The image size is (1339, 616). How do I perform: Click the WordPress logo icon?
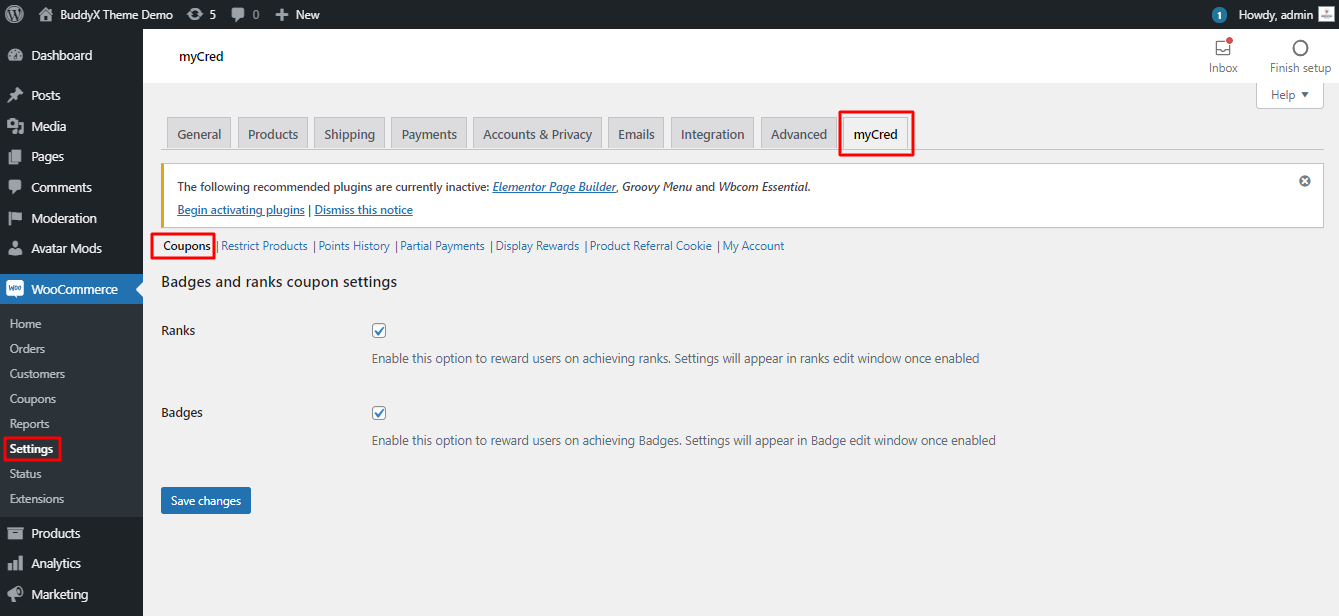click(15, 14)
